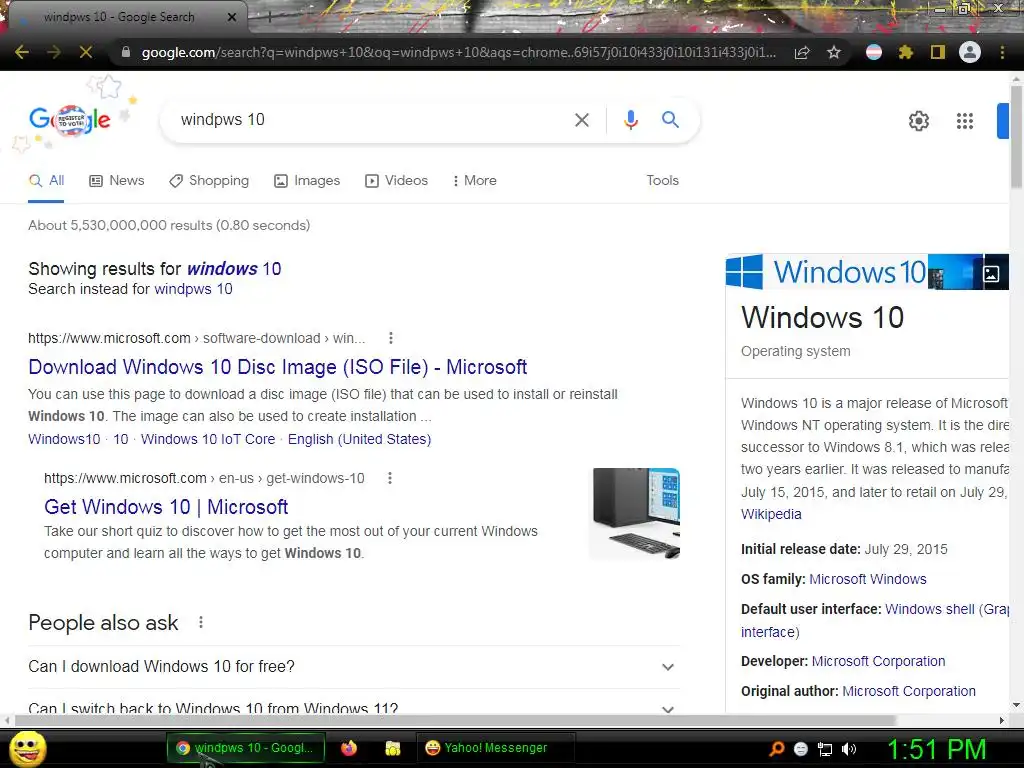Share this page icon in address bar
The height and width of the screenshot is (768, 1024).
coord(802,52)
